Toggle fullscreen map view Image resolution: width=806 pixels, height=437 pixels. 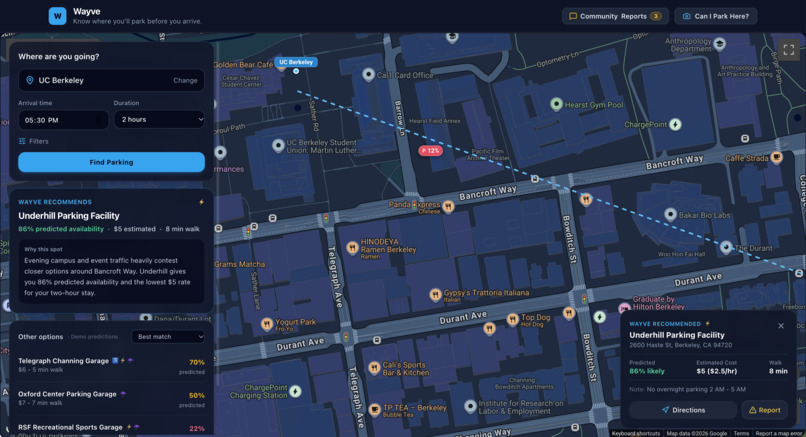[789, 49]
